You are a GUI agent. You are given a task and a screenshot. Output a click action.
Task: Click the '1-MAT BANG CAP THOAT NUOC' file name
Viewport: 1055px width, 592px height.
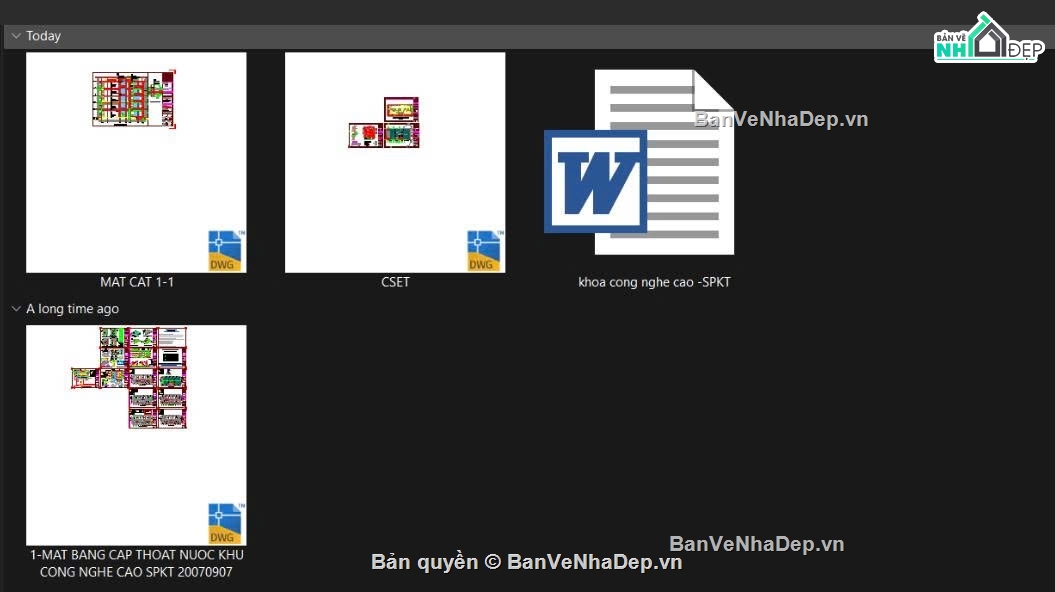coord(137,563)
